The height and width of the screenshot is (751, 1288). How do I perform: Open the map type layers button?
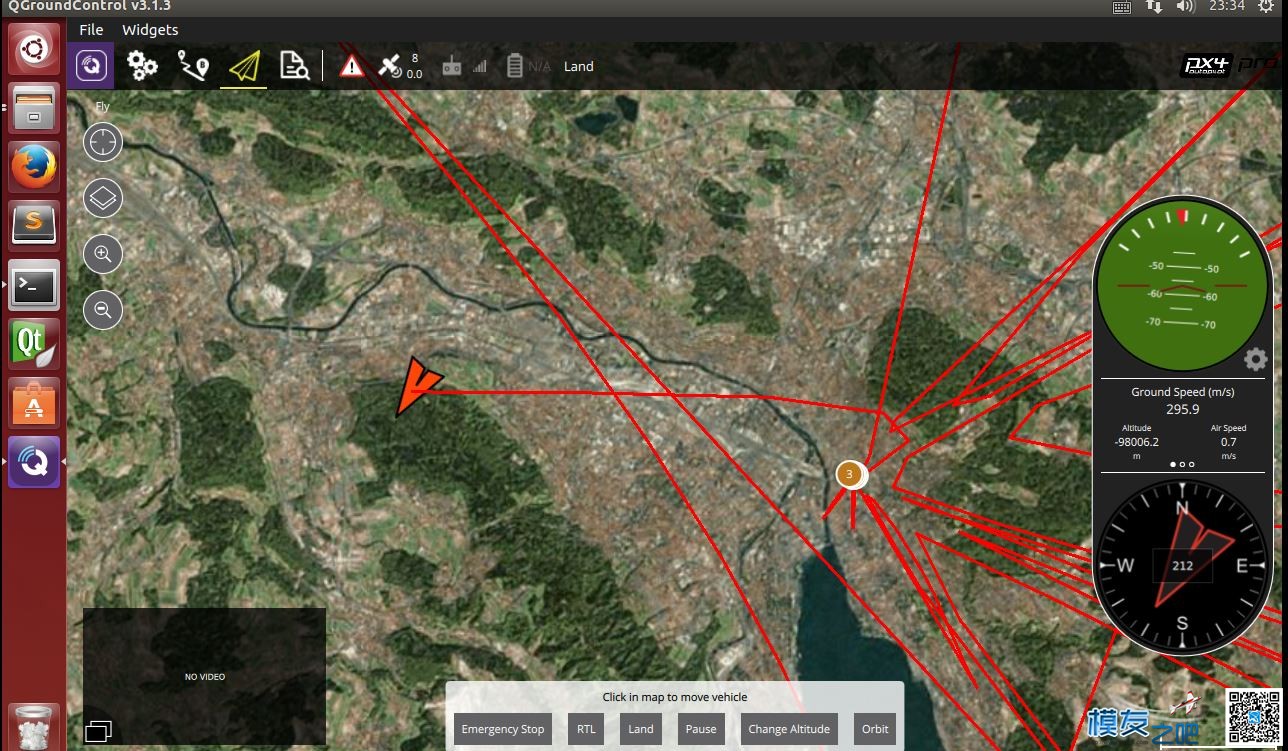click(x=103, y=198)
